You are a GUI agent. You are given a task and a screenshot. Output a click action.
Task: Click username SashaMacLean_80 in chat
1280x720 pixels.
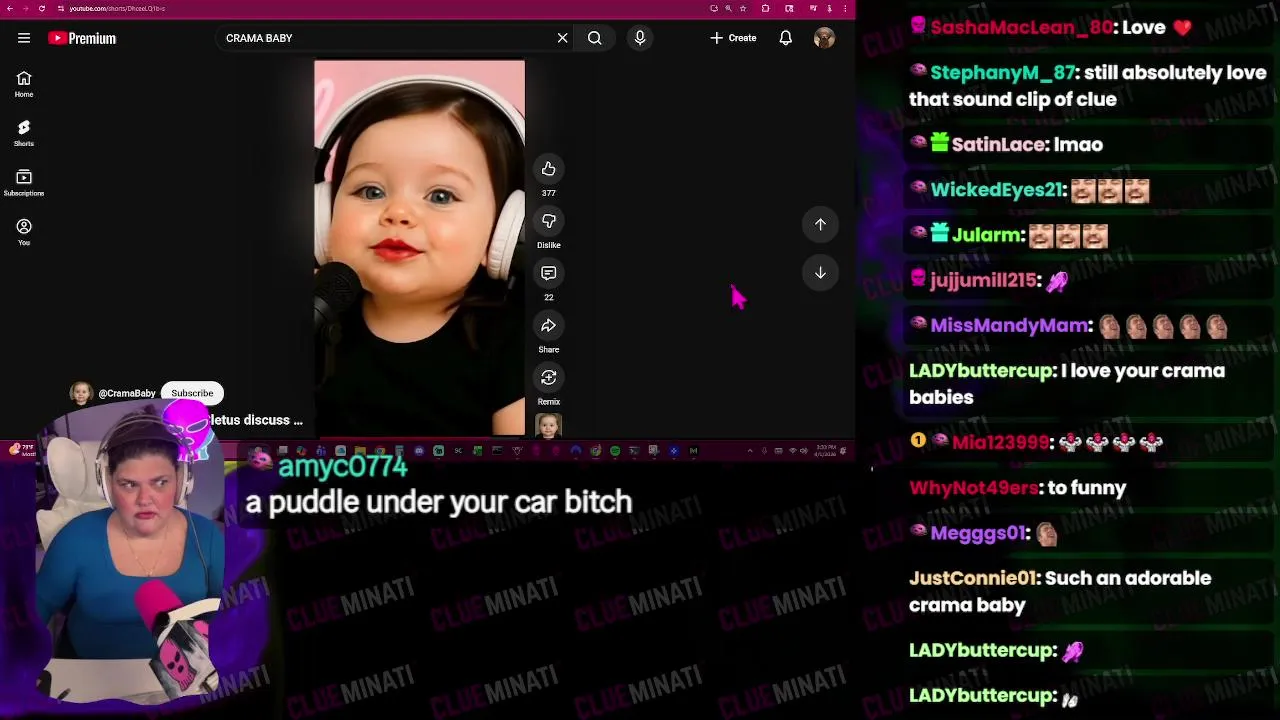pyautogui.click(x=1021, y=28)
